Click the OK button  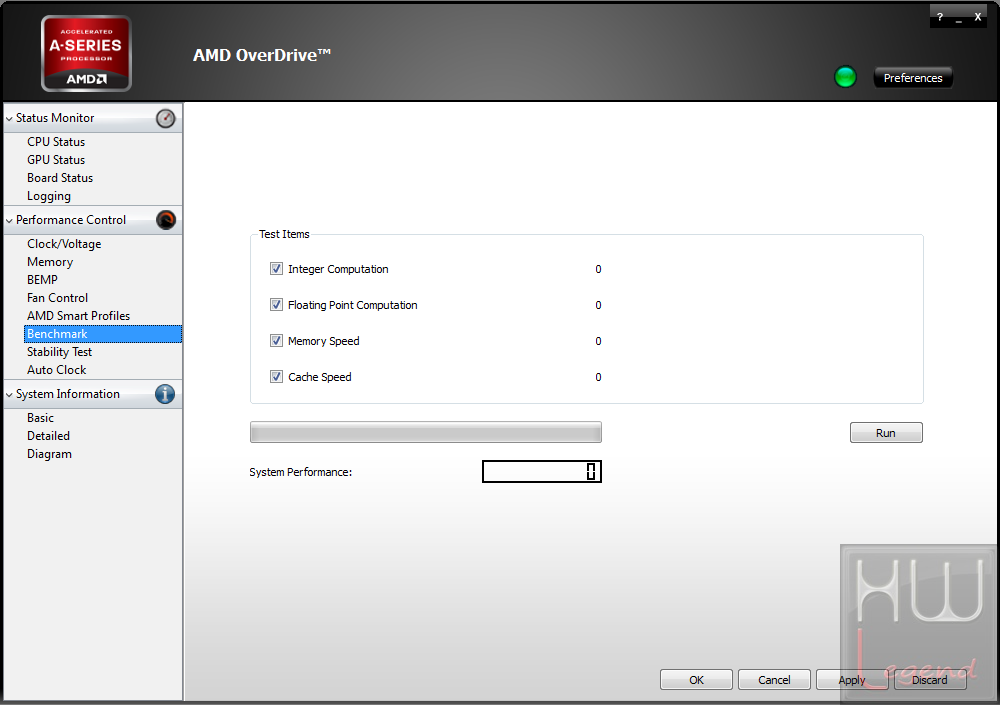pyautogui.click(x=696, y=679)
